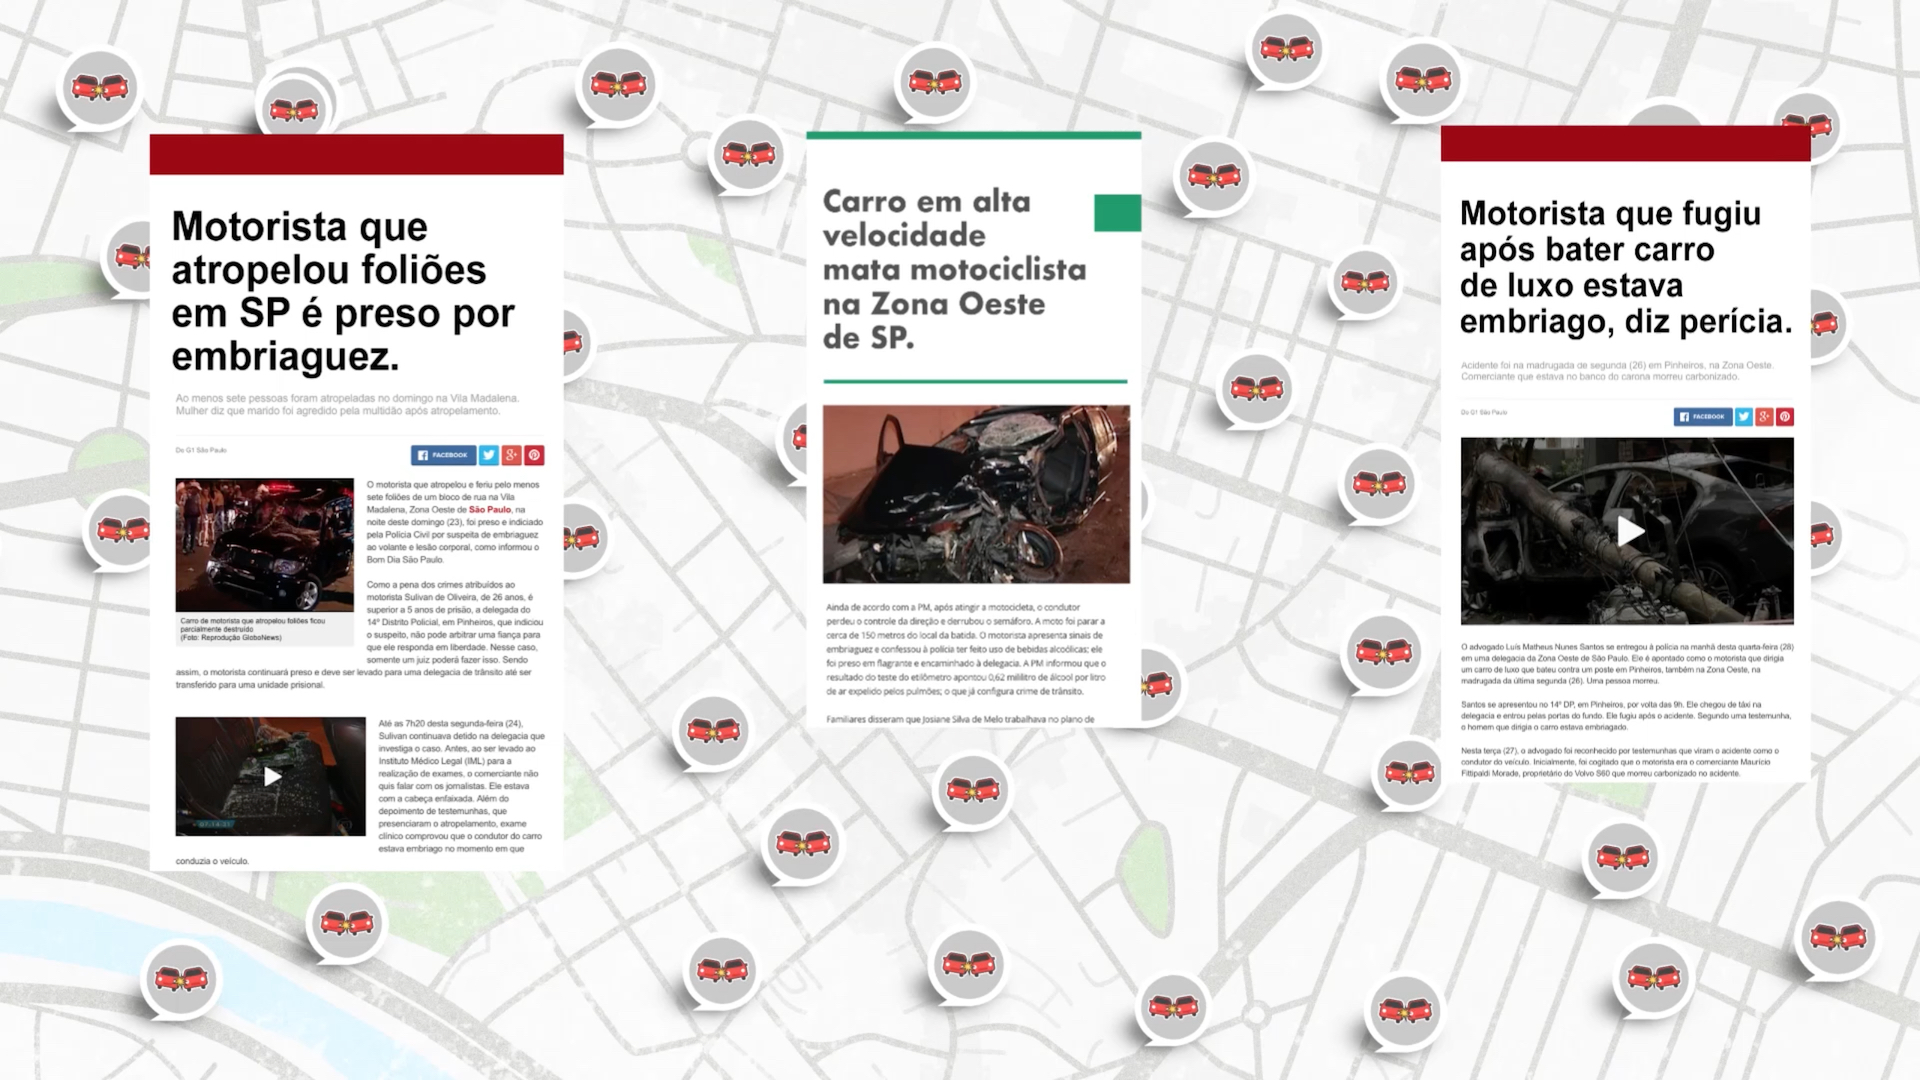
Task: Click the Google+ icon in the carro de luxo article
Action: click(1764, 416)
